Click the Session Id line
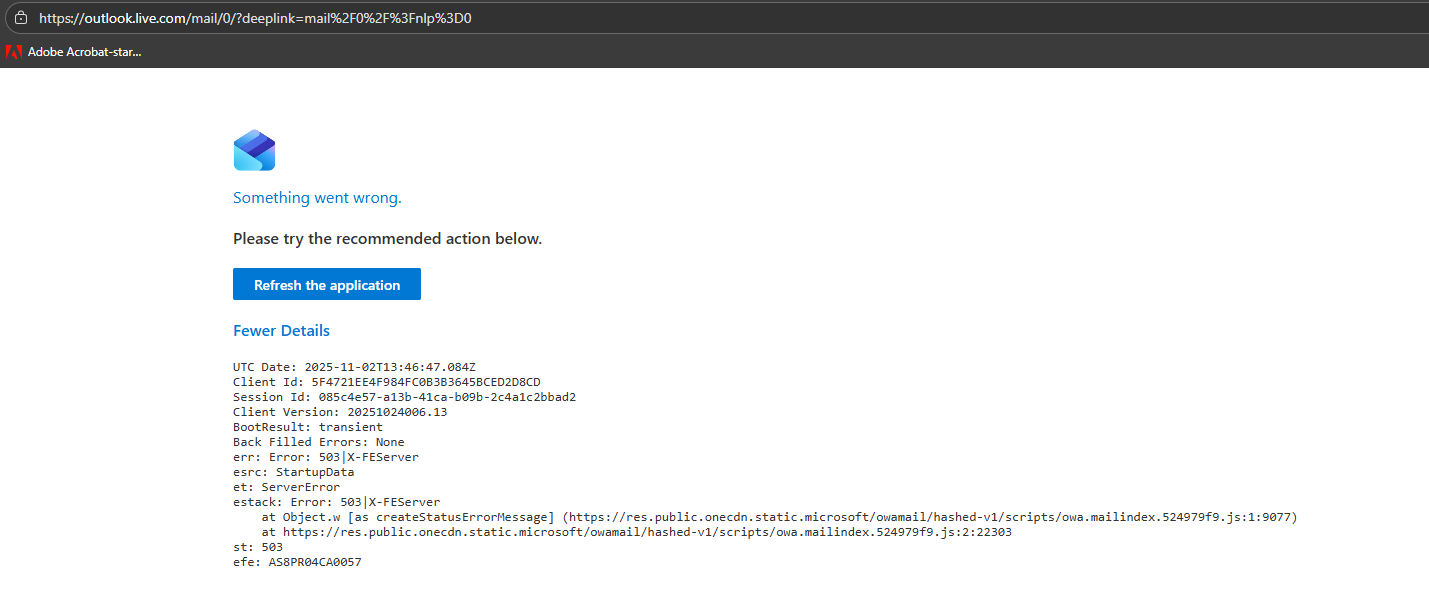This screenshot has width=1429, height=600. [404, 397]
